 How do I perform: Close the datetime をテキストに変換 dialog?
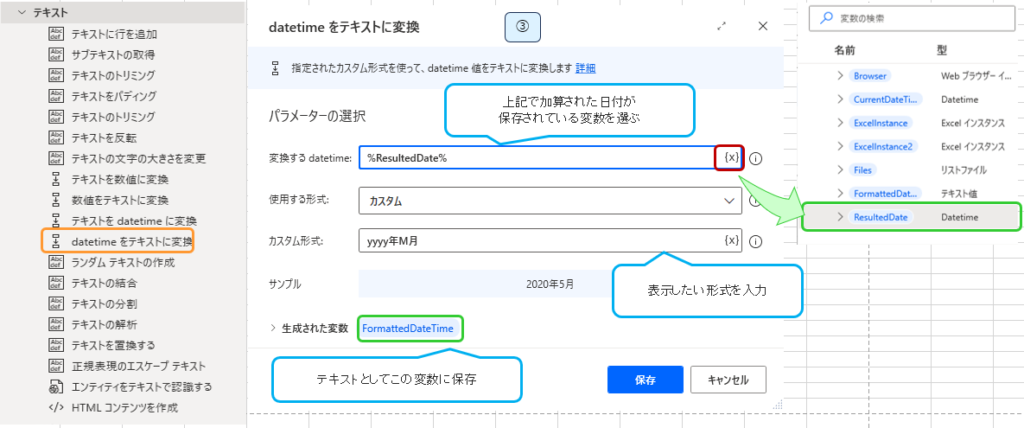click(x=762, y=26)
